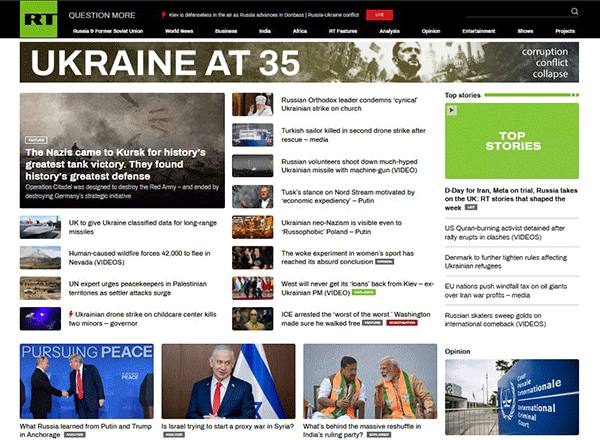Open Turkish sailor killed drone strike article

353,135
